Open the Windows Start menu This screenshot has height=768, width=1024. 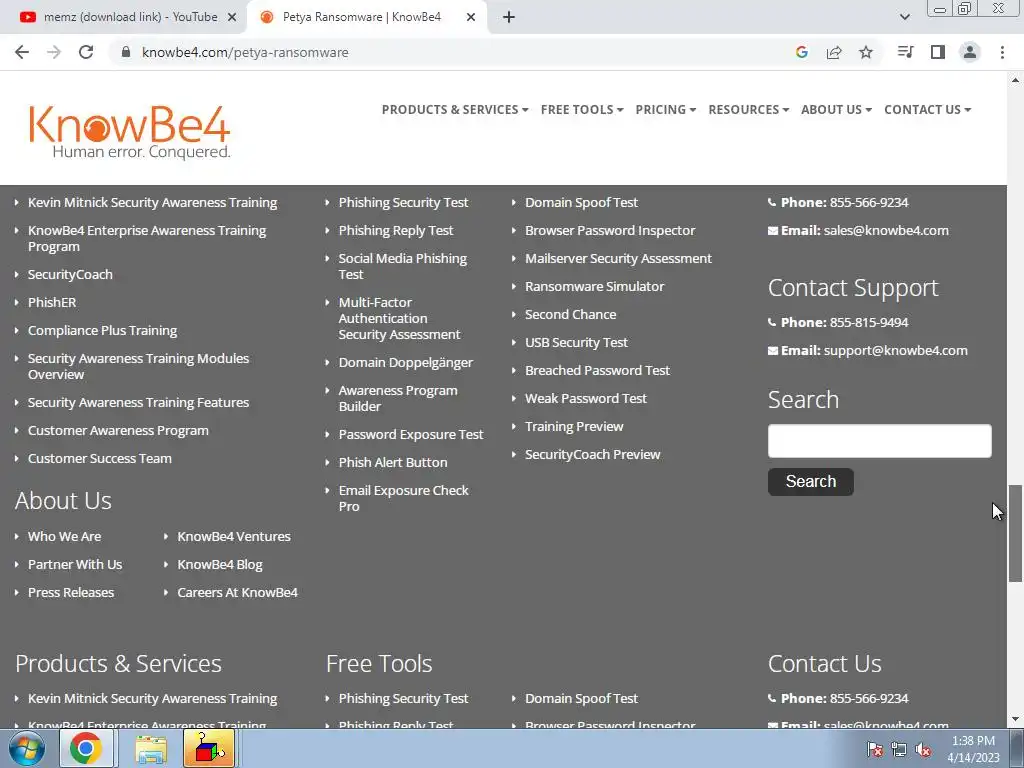[27, 748]
